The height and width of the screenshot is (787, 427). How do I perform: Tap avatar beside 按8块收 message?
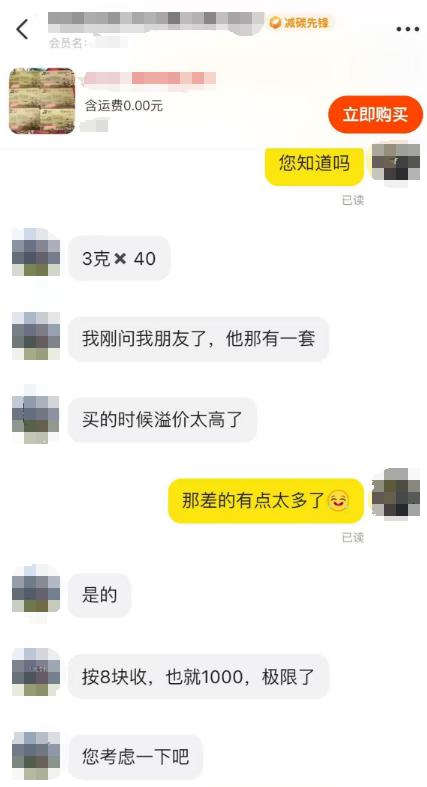[36, 671]
